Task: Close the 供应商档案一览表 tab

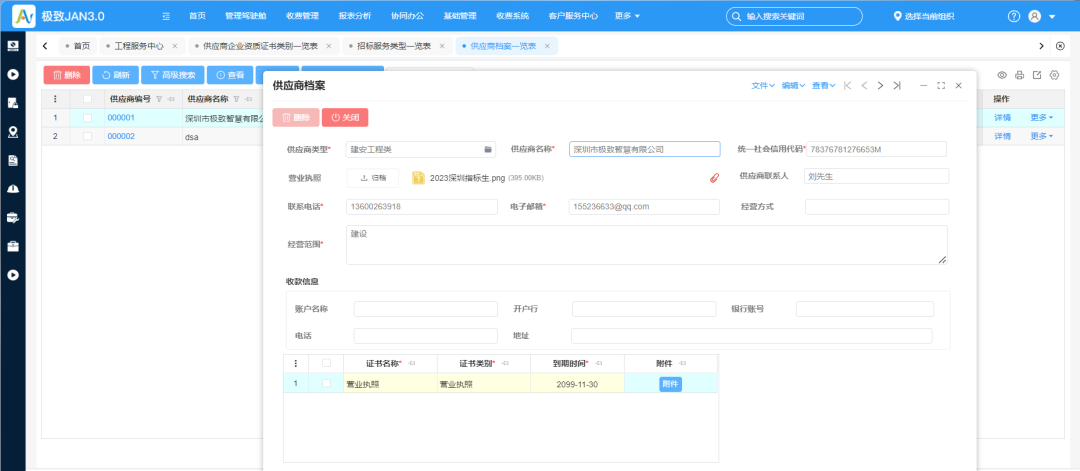Action: (x=547, y=46)
